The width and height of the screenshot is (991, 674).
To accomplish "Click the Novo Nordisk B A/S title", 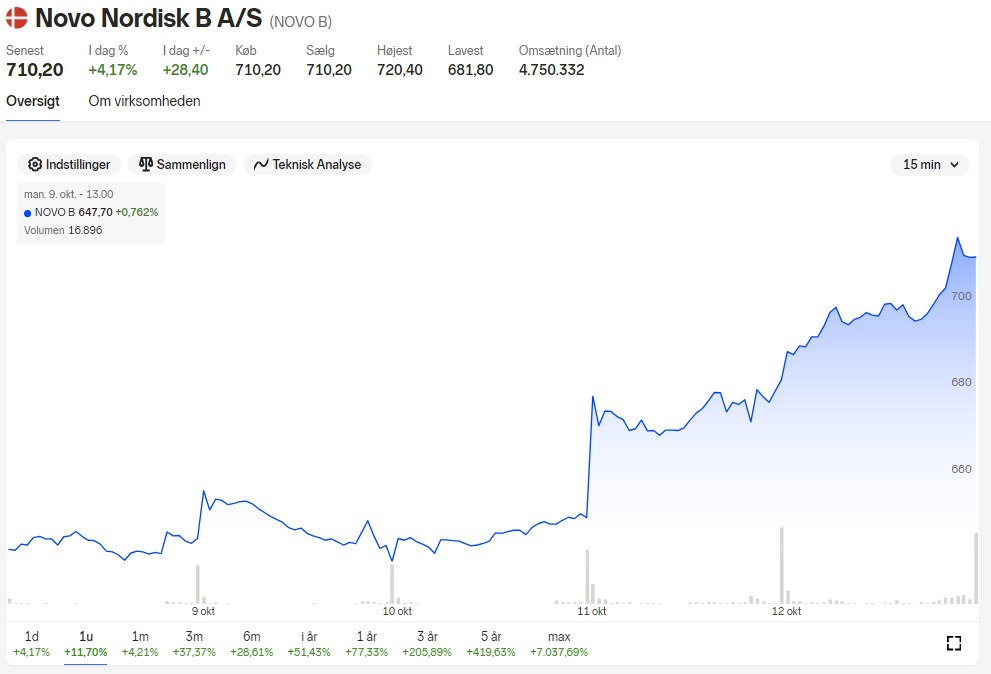I will coord(149,18).
